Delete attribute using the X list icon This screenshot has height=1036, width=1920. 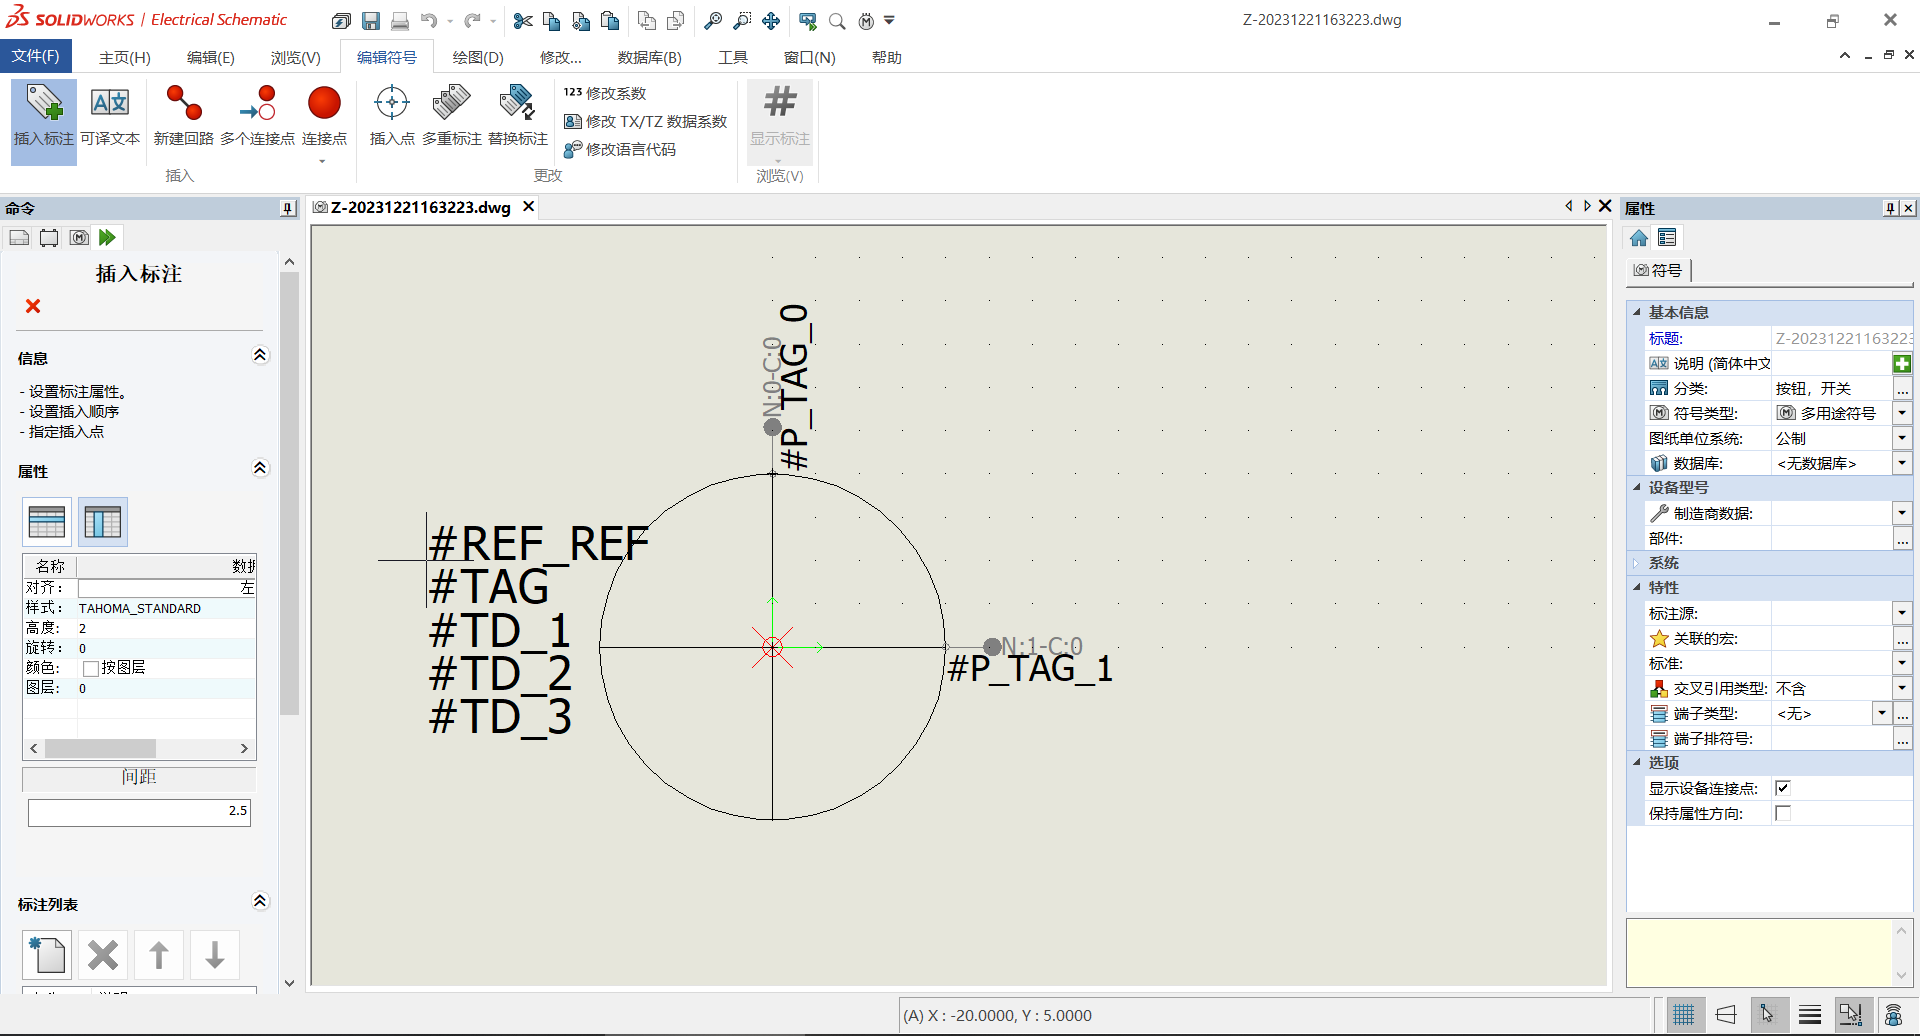click(x=103, y=955)
